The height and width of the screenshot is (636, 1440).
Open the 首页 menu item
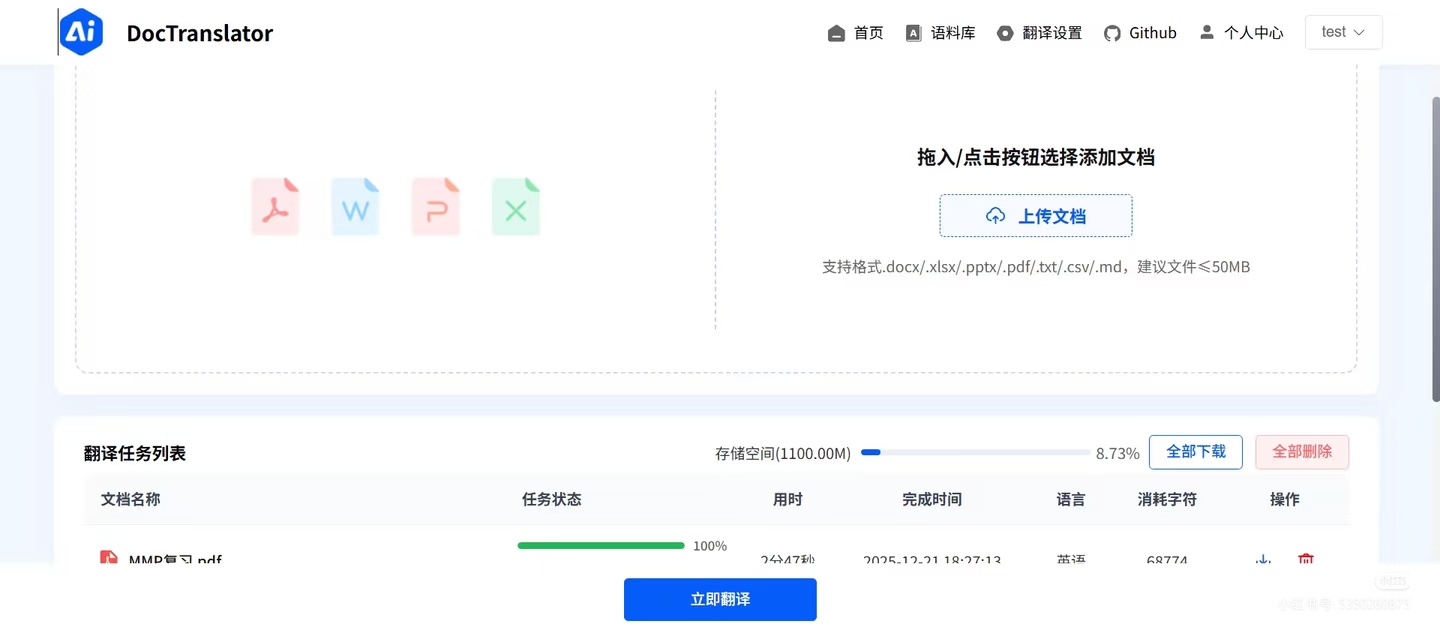point(856,33)
